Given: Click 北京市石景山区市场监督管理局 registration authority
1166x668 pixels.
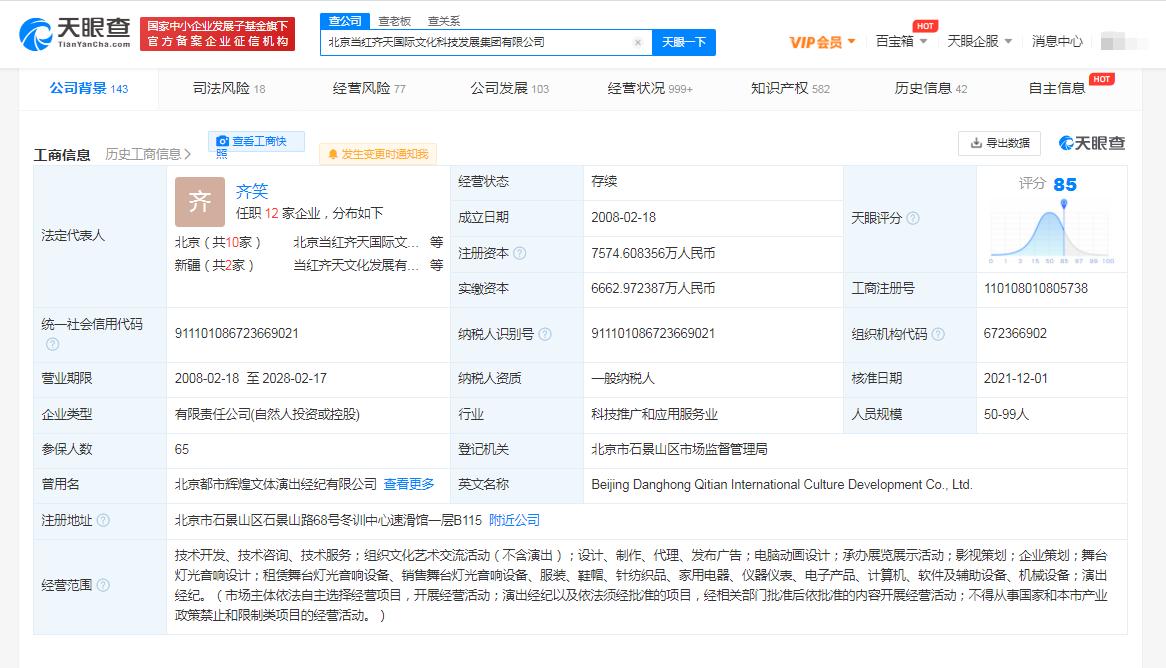Looking at the screenshot, I should [x=679, y=449].
